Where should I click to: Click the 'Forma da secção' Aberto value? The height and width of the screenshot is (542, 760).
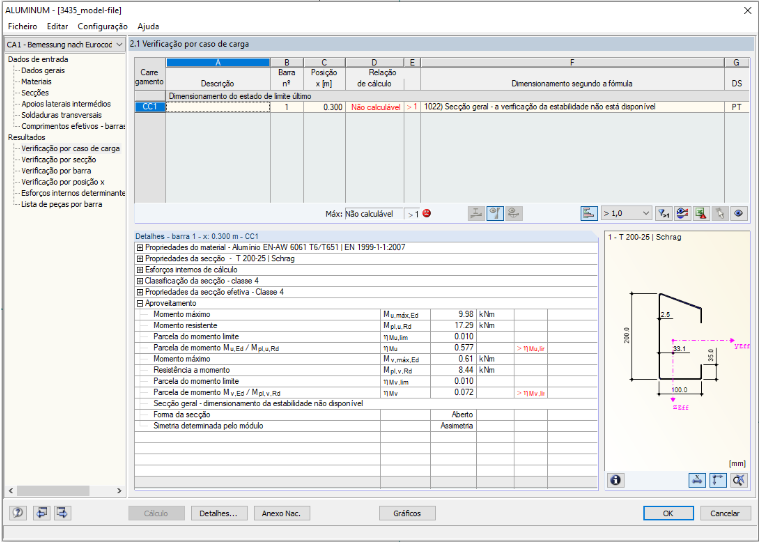453,414
